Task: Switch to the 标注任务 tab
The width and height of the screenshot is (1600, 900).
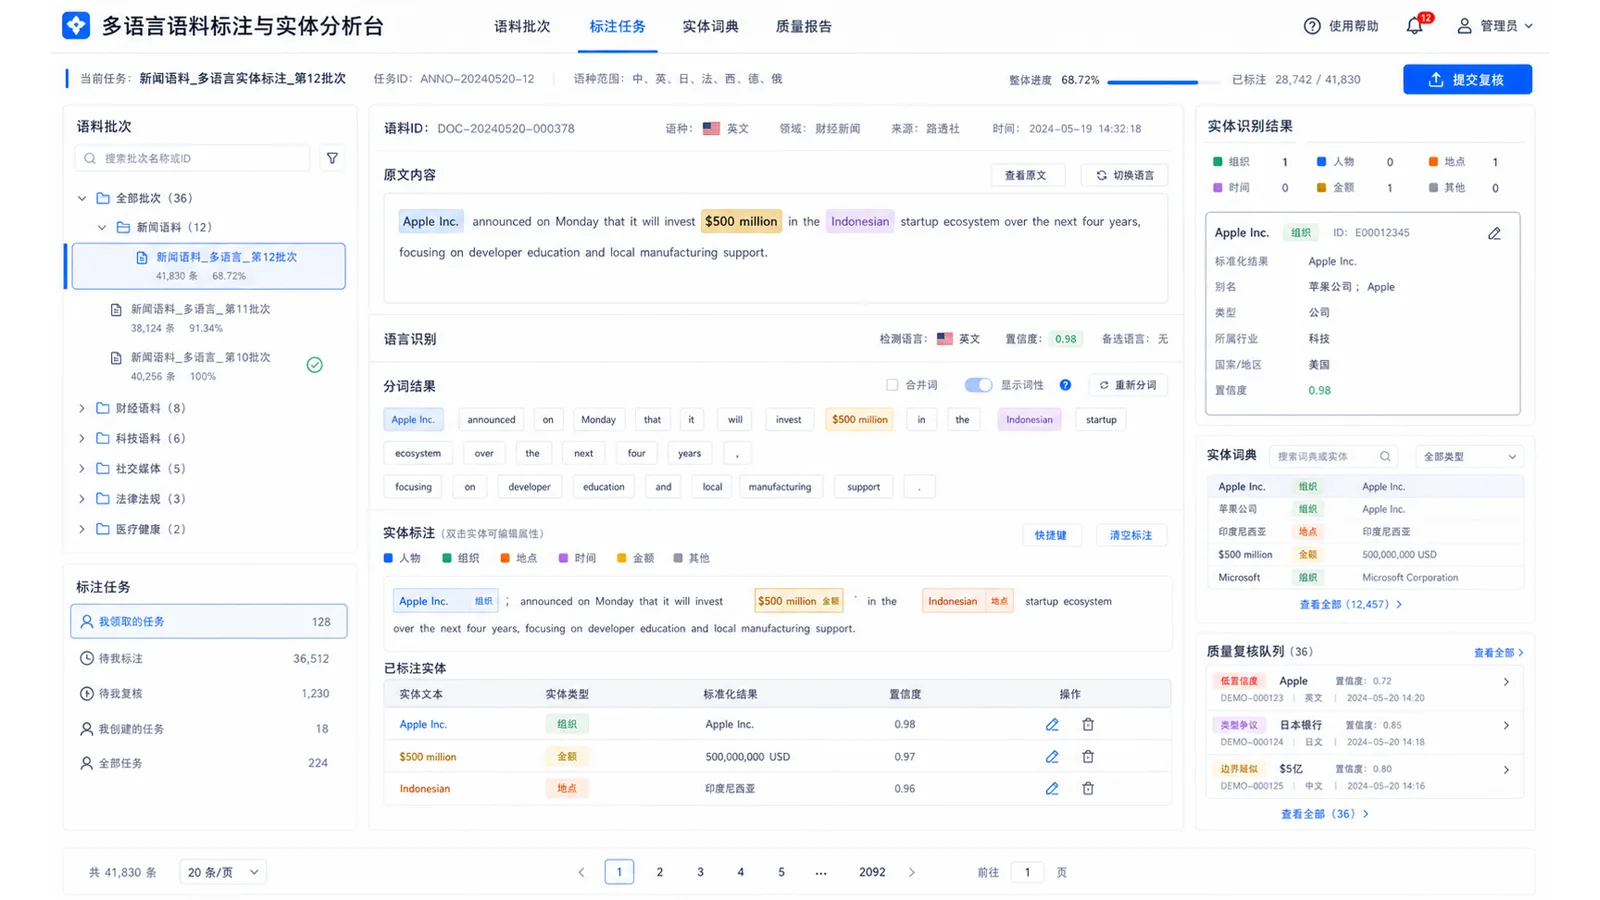Action: 617,27
